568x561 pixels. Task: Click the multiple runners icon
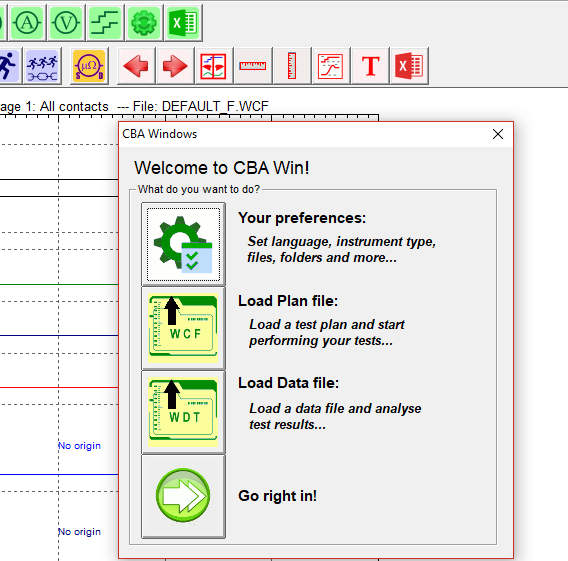[42, 66]
